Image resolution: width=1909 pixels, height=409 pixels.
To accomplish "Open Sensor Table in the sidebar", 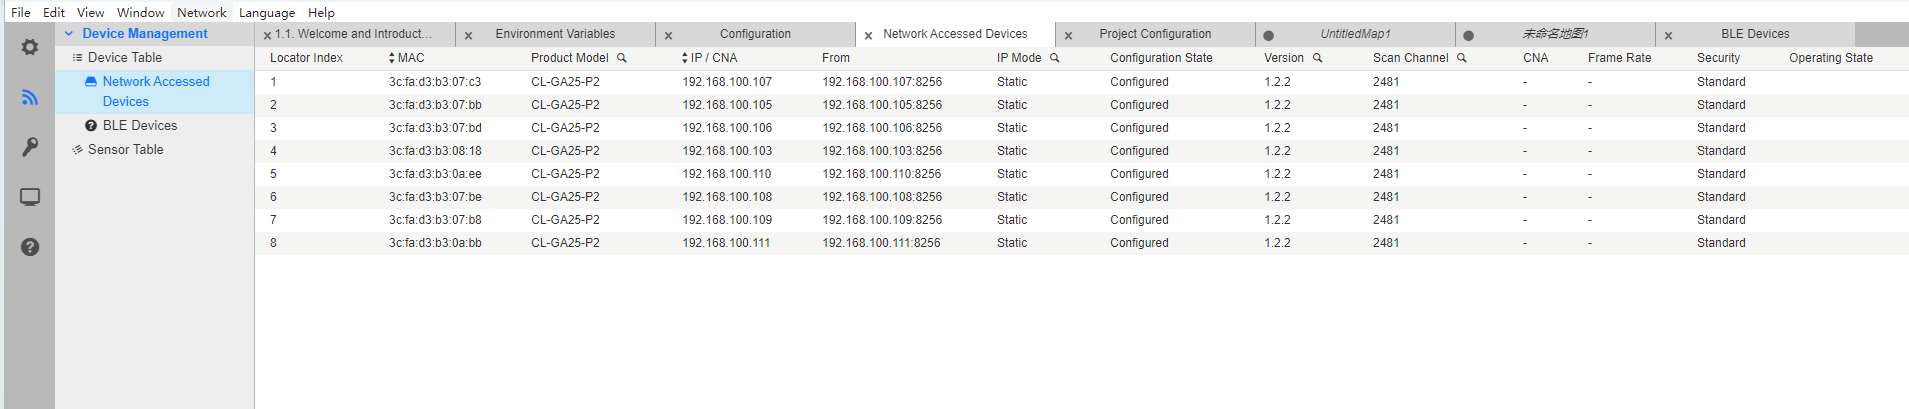I will click(125, 150).
